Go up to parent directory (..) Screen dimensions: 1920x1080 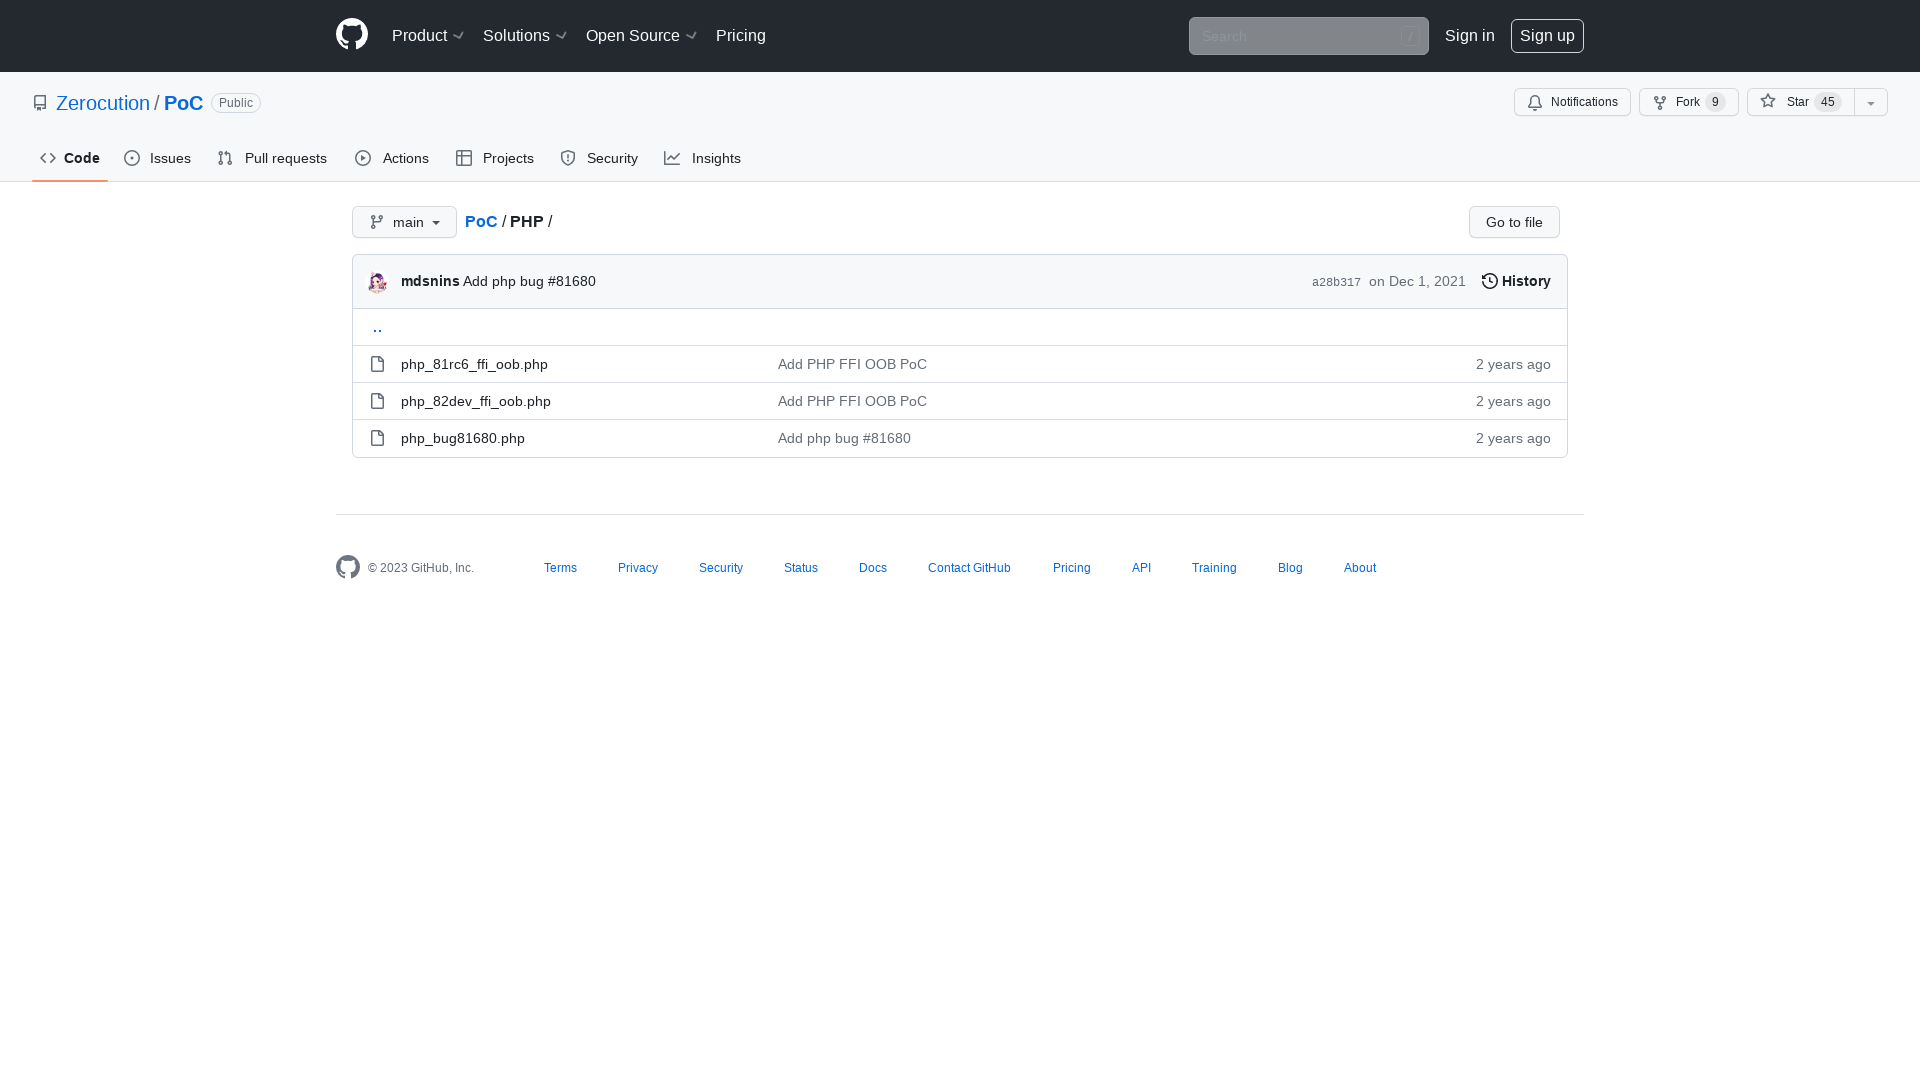tap(377, 327)
